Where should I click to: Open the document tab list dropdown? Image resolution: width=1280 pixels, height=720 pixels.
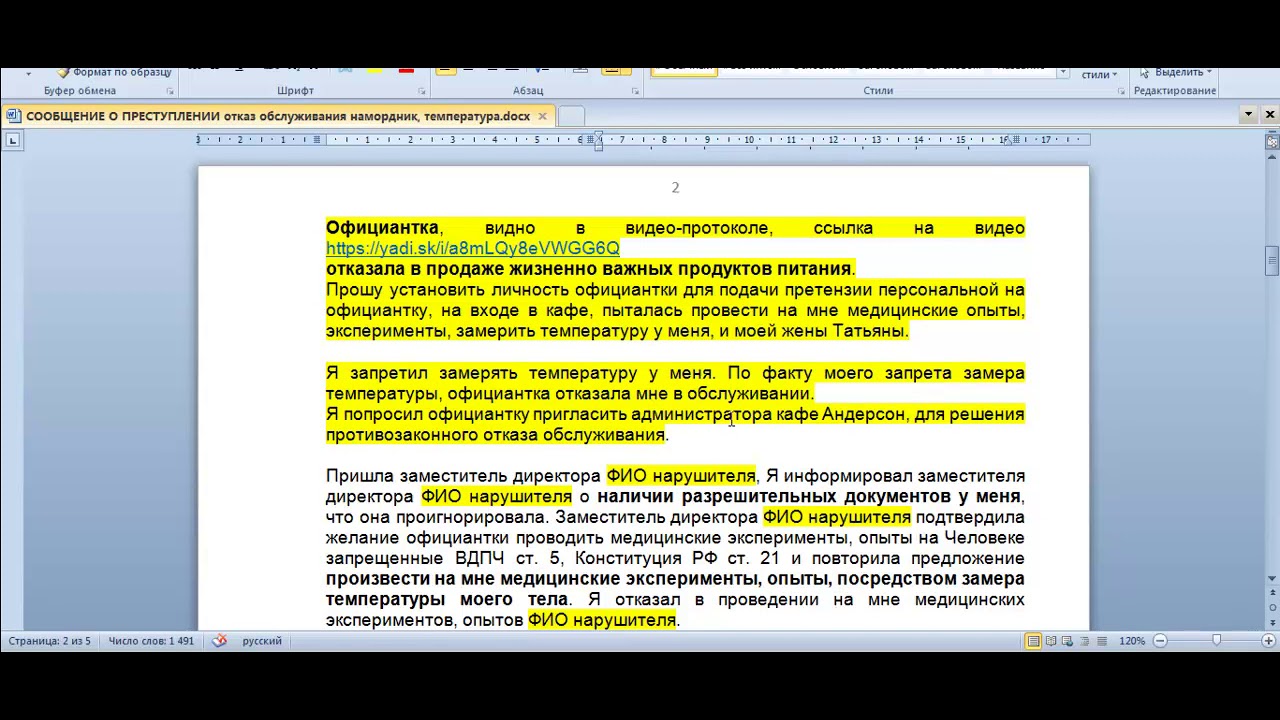click(x=1248, y=115)
